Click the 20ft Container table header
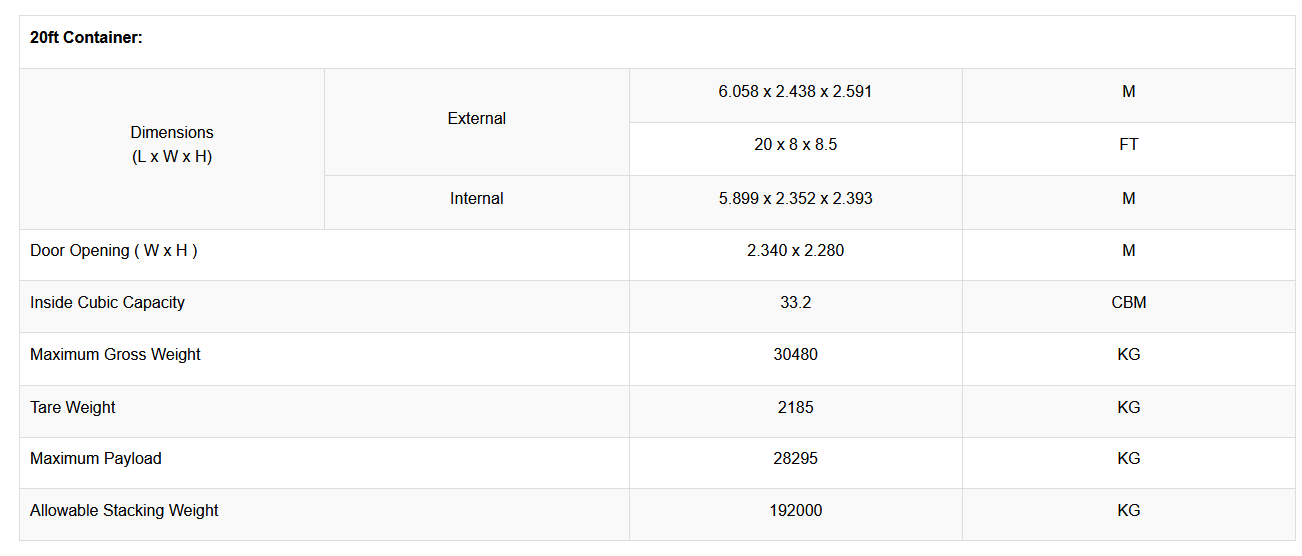 click(86, 38)
